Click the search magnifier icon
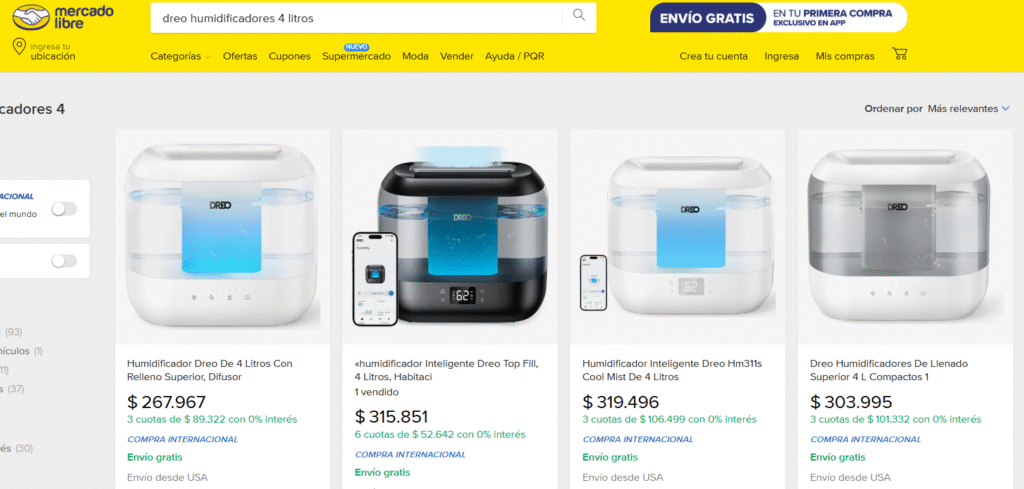Image resolution: width=1024 pixels, height=489 pixels. point(579,16)
